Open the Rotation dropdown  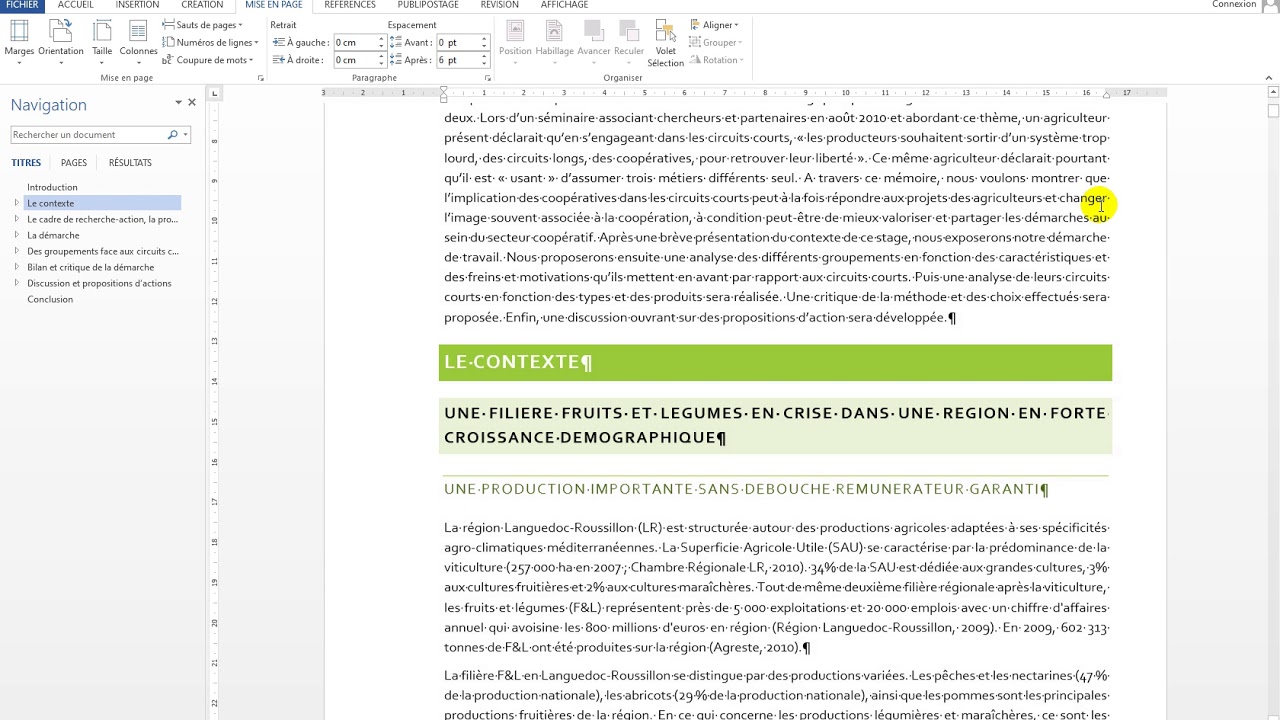[717, 60]
